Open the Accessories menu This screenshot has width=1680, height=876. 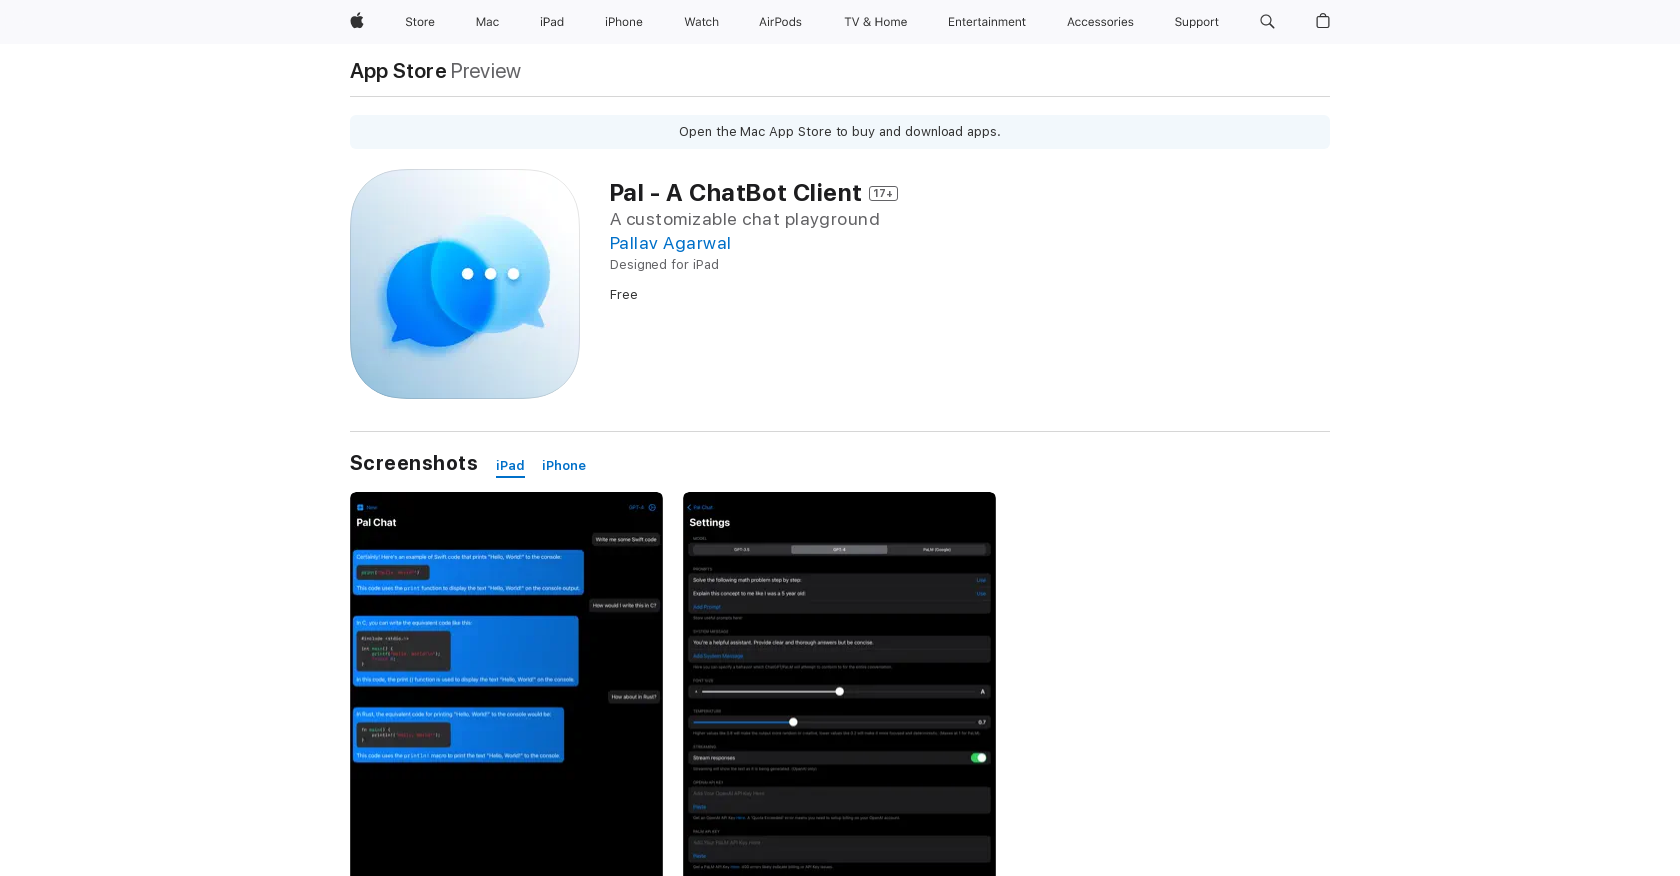click(1100, 22)
